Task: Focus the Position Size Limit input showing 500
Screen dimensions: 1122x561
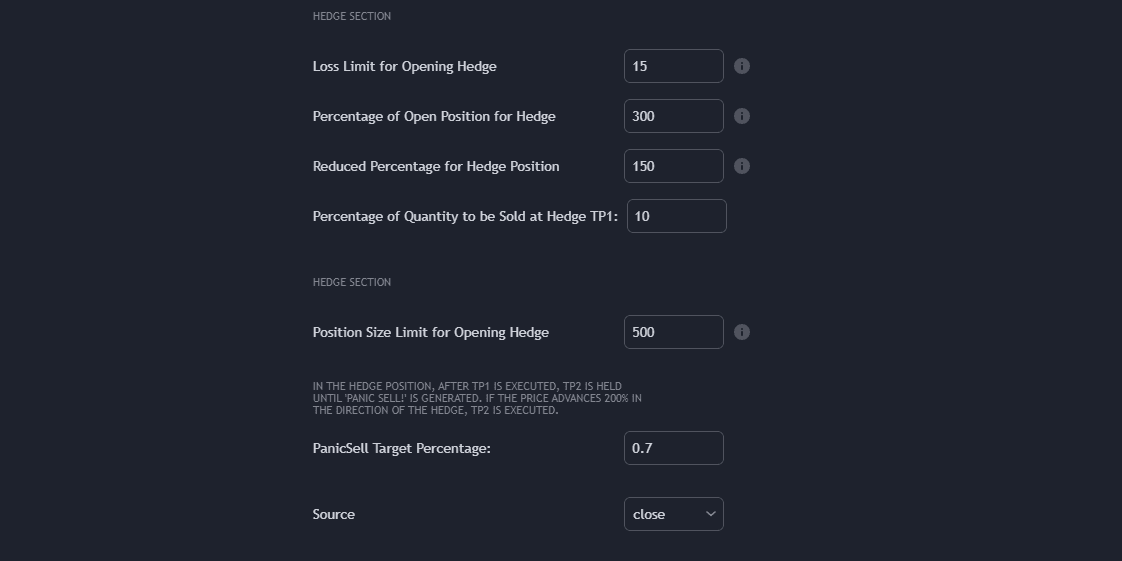Action: (673, 332)
